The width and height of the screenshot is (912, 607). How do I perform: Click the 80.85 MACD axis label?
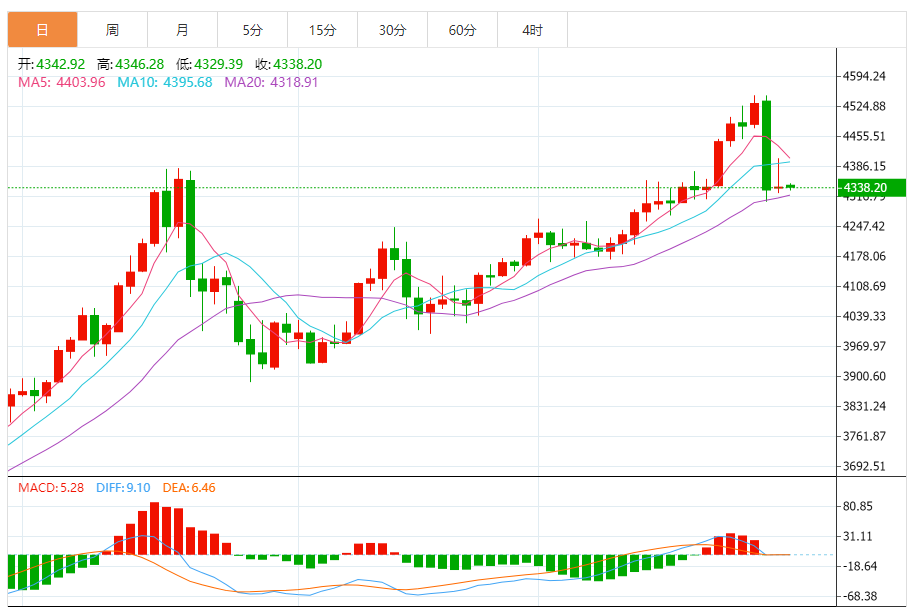858,507
